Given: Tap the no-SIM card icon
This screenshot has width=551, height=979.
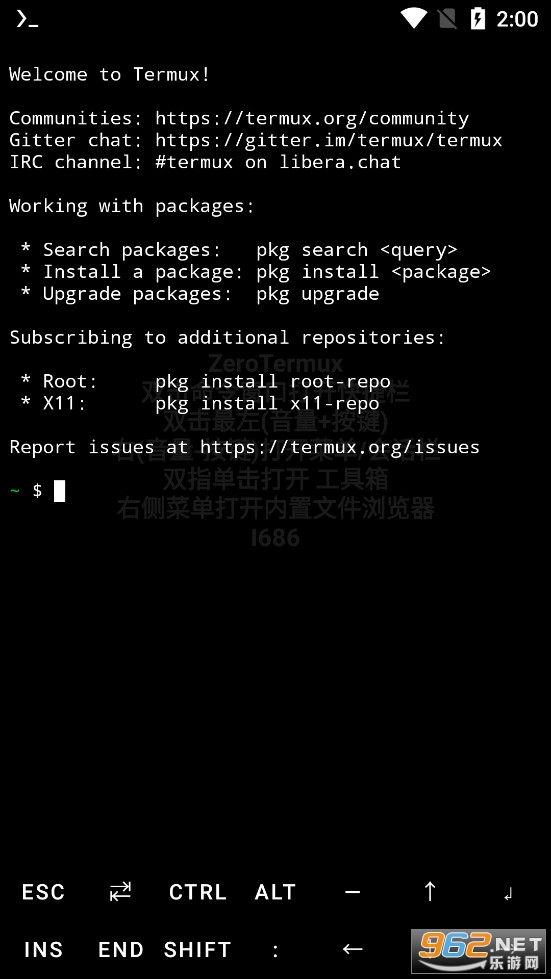Looking at the screenshot, I should click(x=447, y=19).
